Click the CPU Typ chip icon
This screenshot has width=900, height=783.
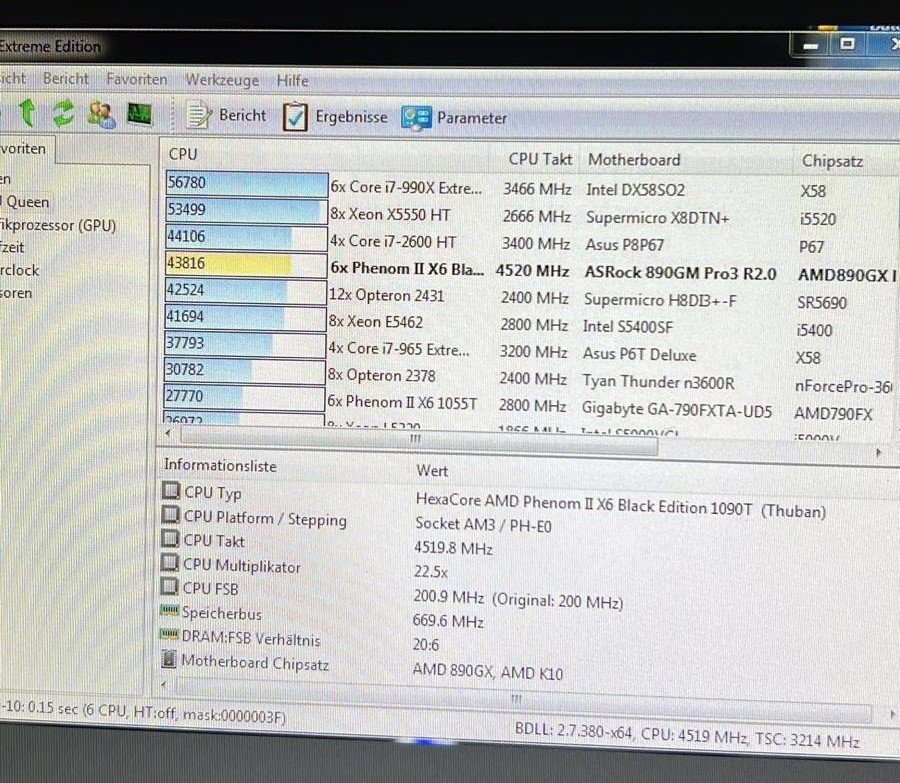pyautogui.click(x=171, y=491)
